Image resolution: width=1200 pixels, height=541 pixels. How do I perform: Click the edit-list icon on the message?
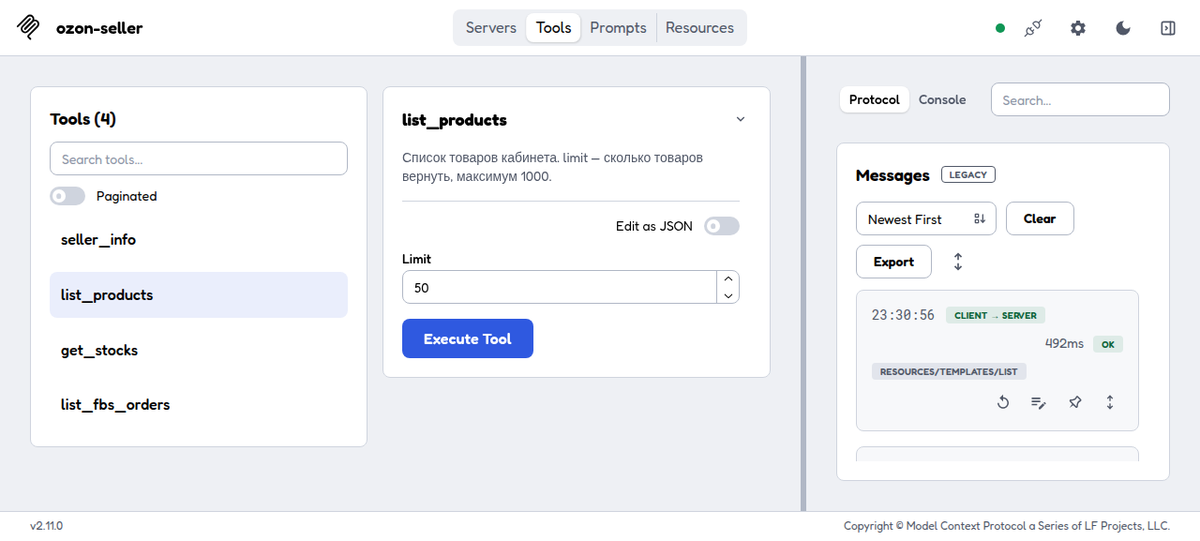coord(1039,402)
